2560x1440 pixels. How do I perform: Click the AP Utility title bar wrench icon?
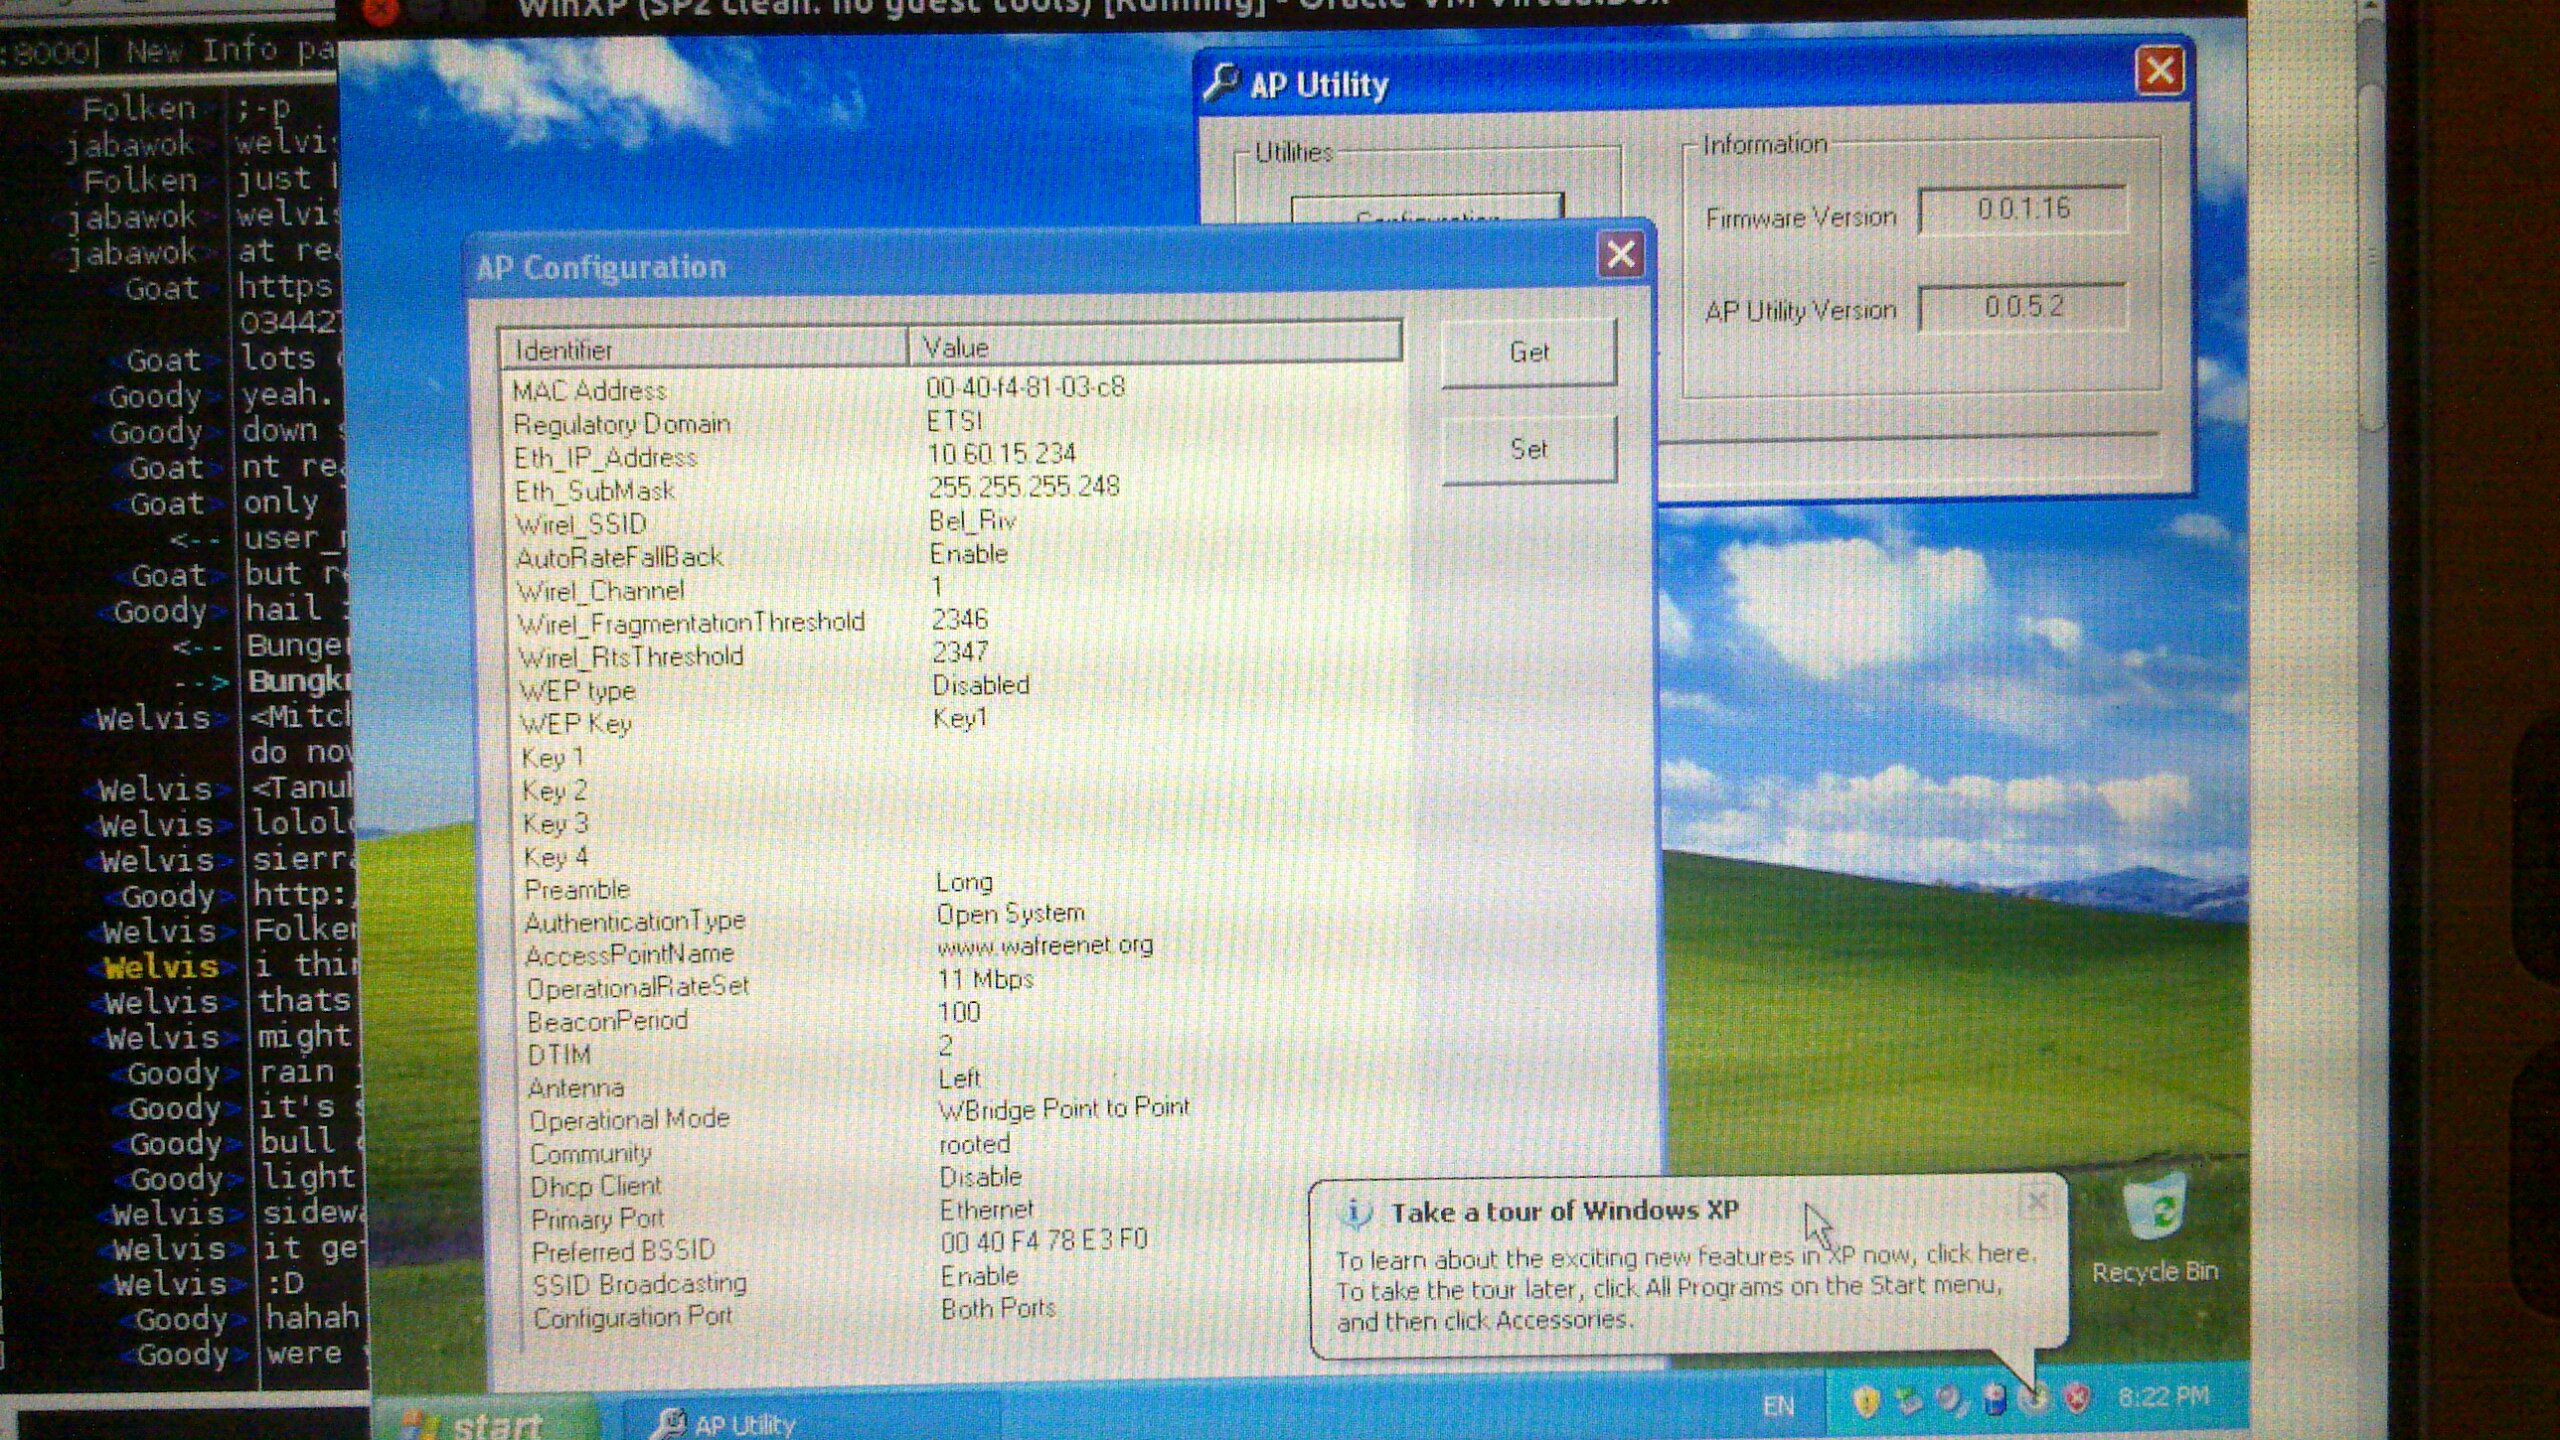point(1221,82)
